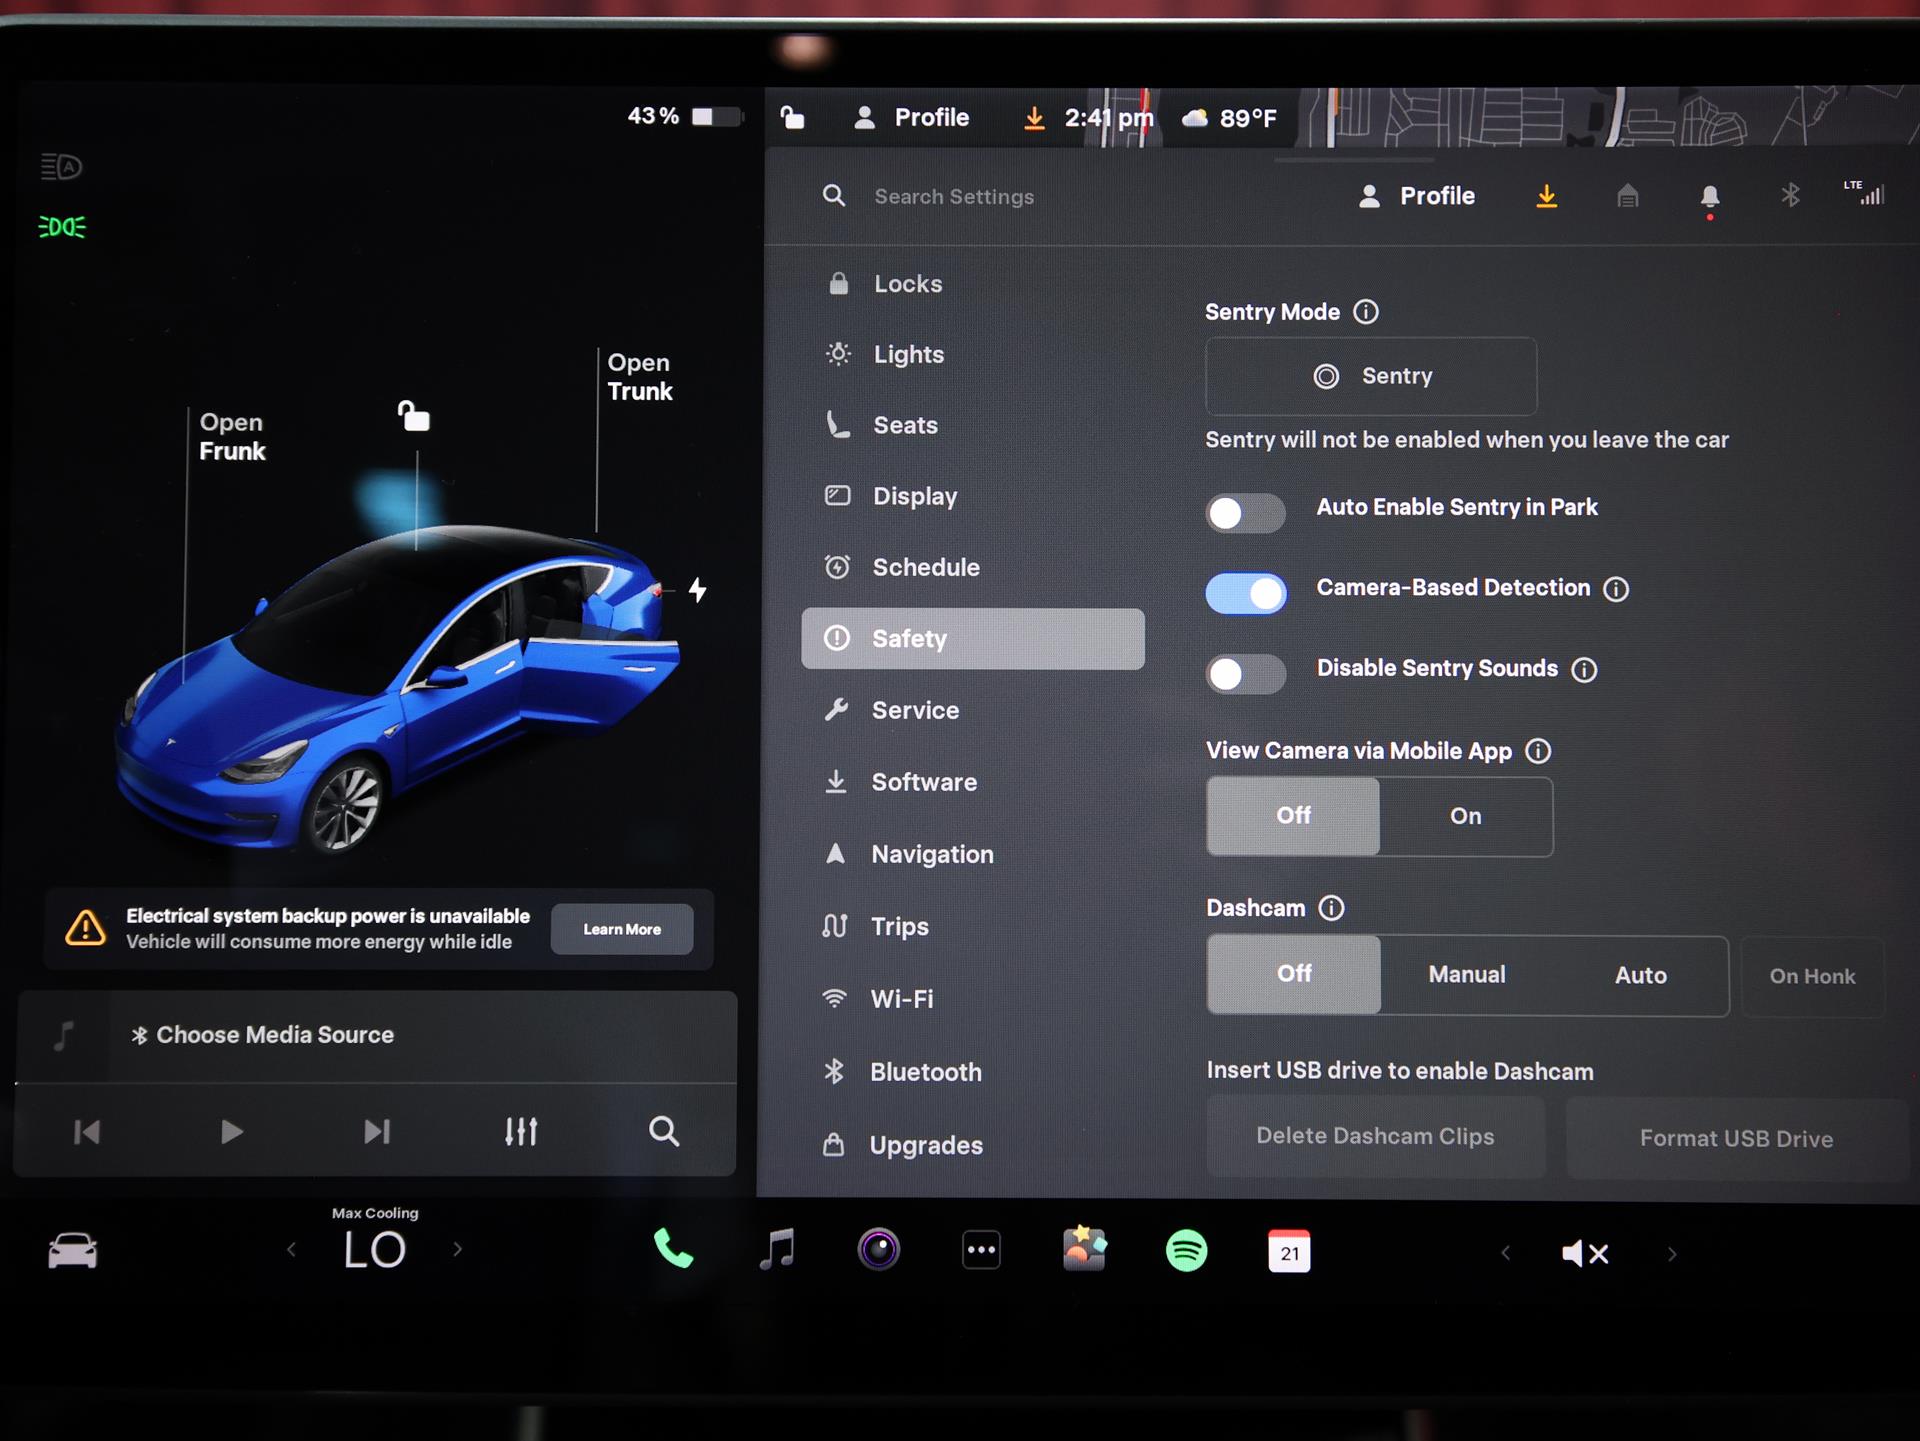1920x1441 pixels.
Task: Select the Safety settings menu
Action: click(973, 639)
